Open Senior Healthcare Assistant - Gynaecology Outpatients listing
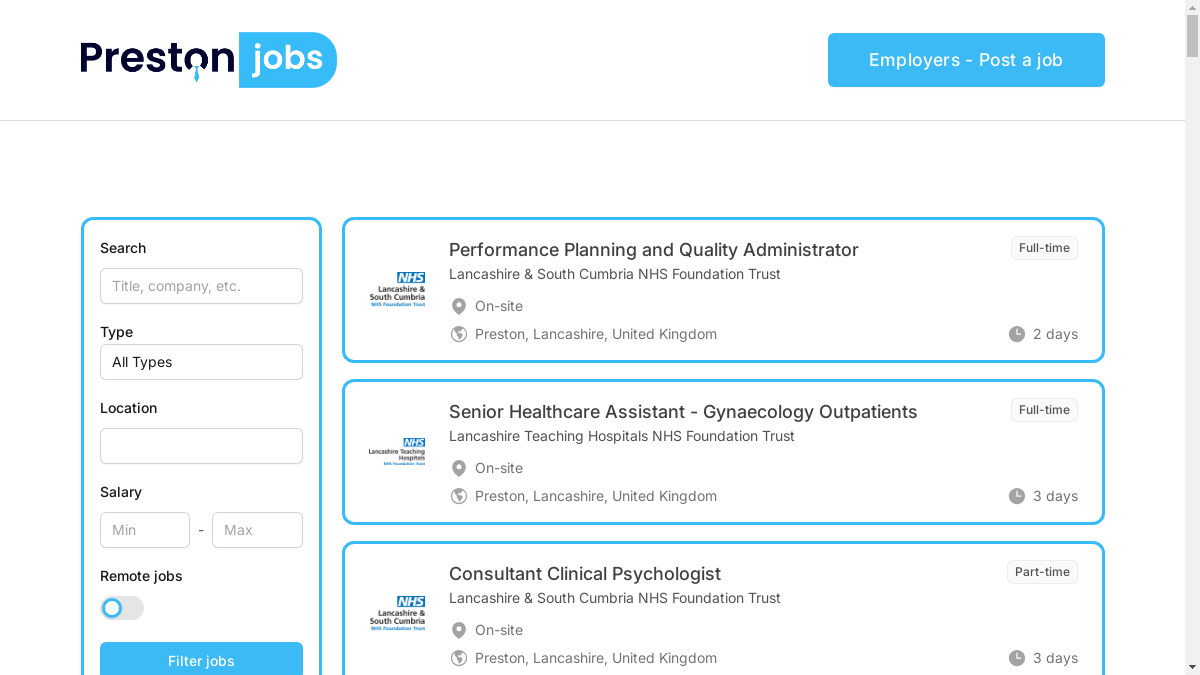Viewport: 1200px width, 675px height. (x=682, y=412)
